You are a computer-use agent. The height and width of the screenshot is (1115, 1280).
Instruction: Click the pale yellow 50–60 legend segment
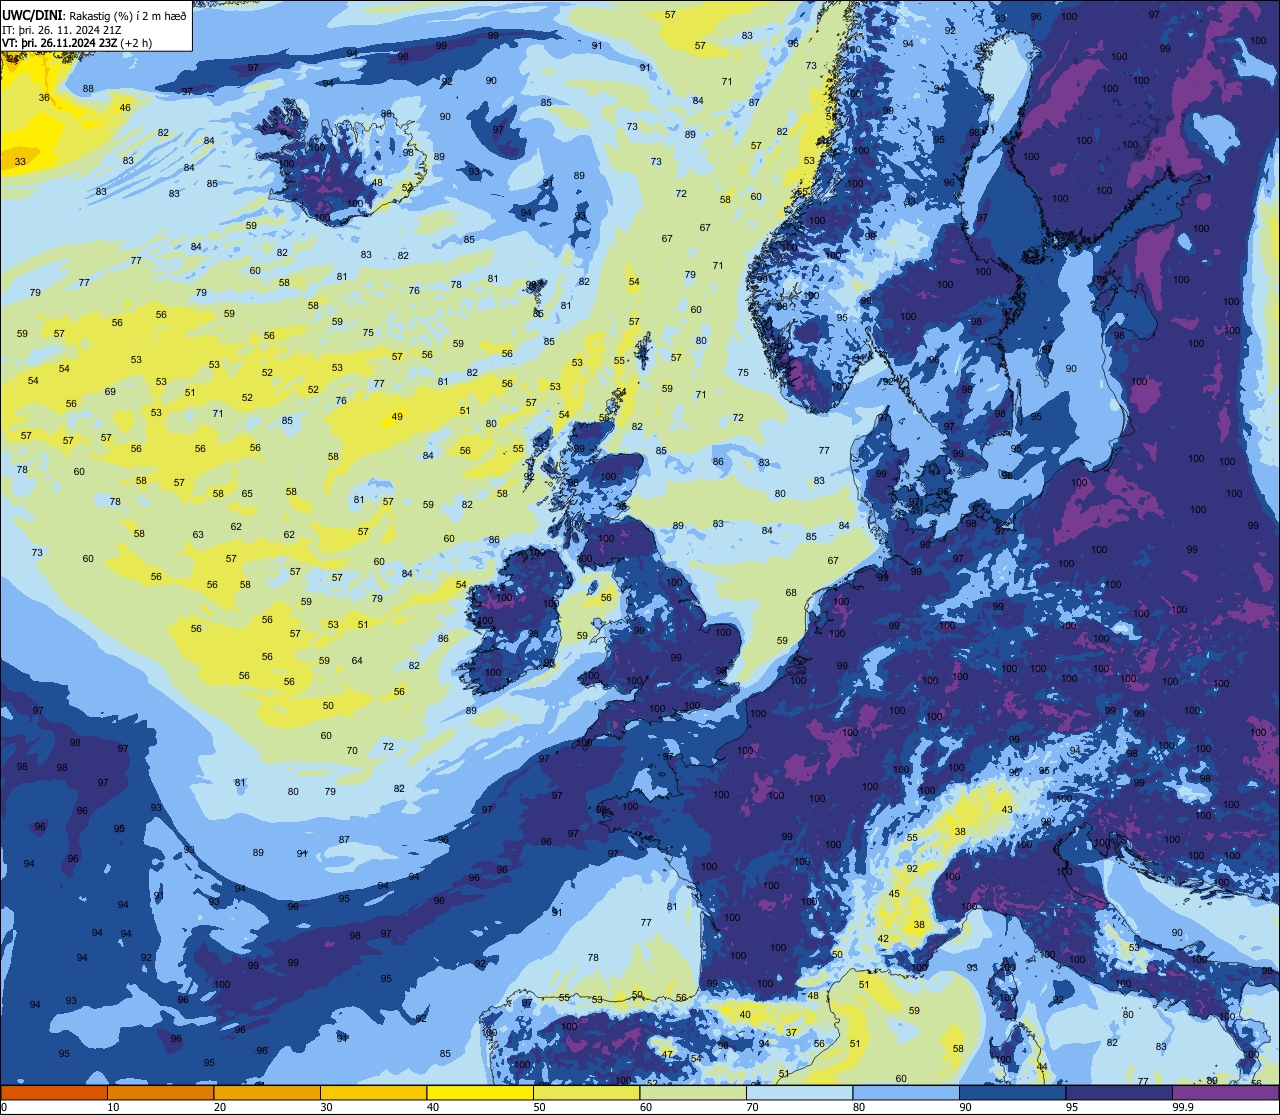[x=586, y=1092]
